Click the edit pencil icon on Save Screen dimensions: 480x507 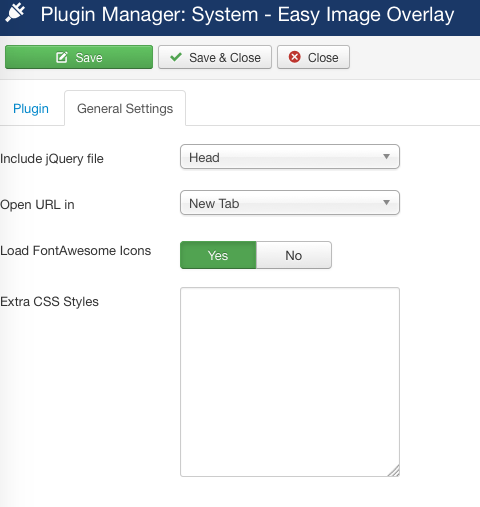tap(62, 57)
